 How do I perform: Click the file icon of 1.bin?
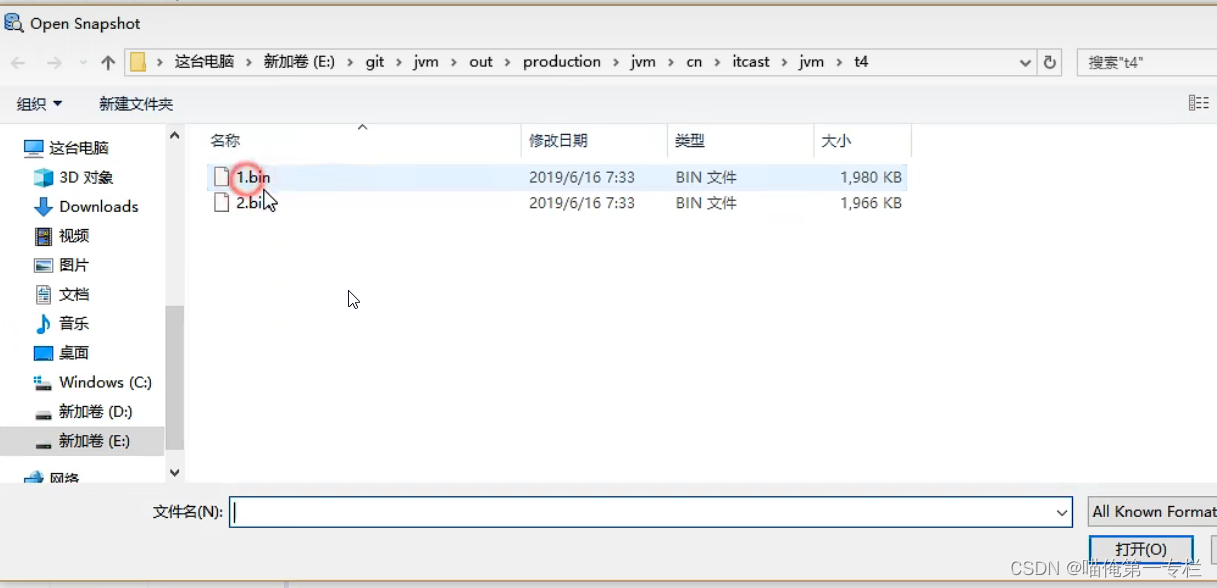[222, 177]
